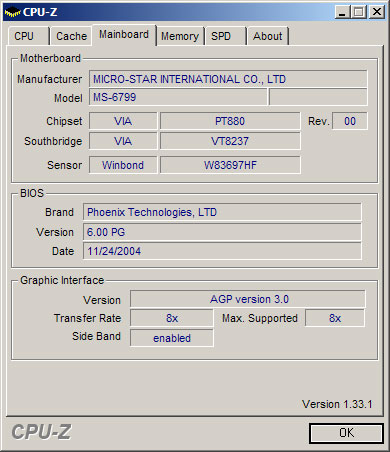The width and height of the screenshot is (390, 452).
Task: Click the MS-6799 model field
Action: click(178, 97)
